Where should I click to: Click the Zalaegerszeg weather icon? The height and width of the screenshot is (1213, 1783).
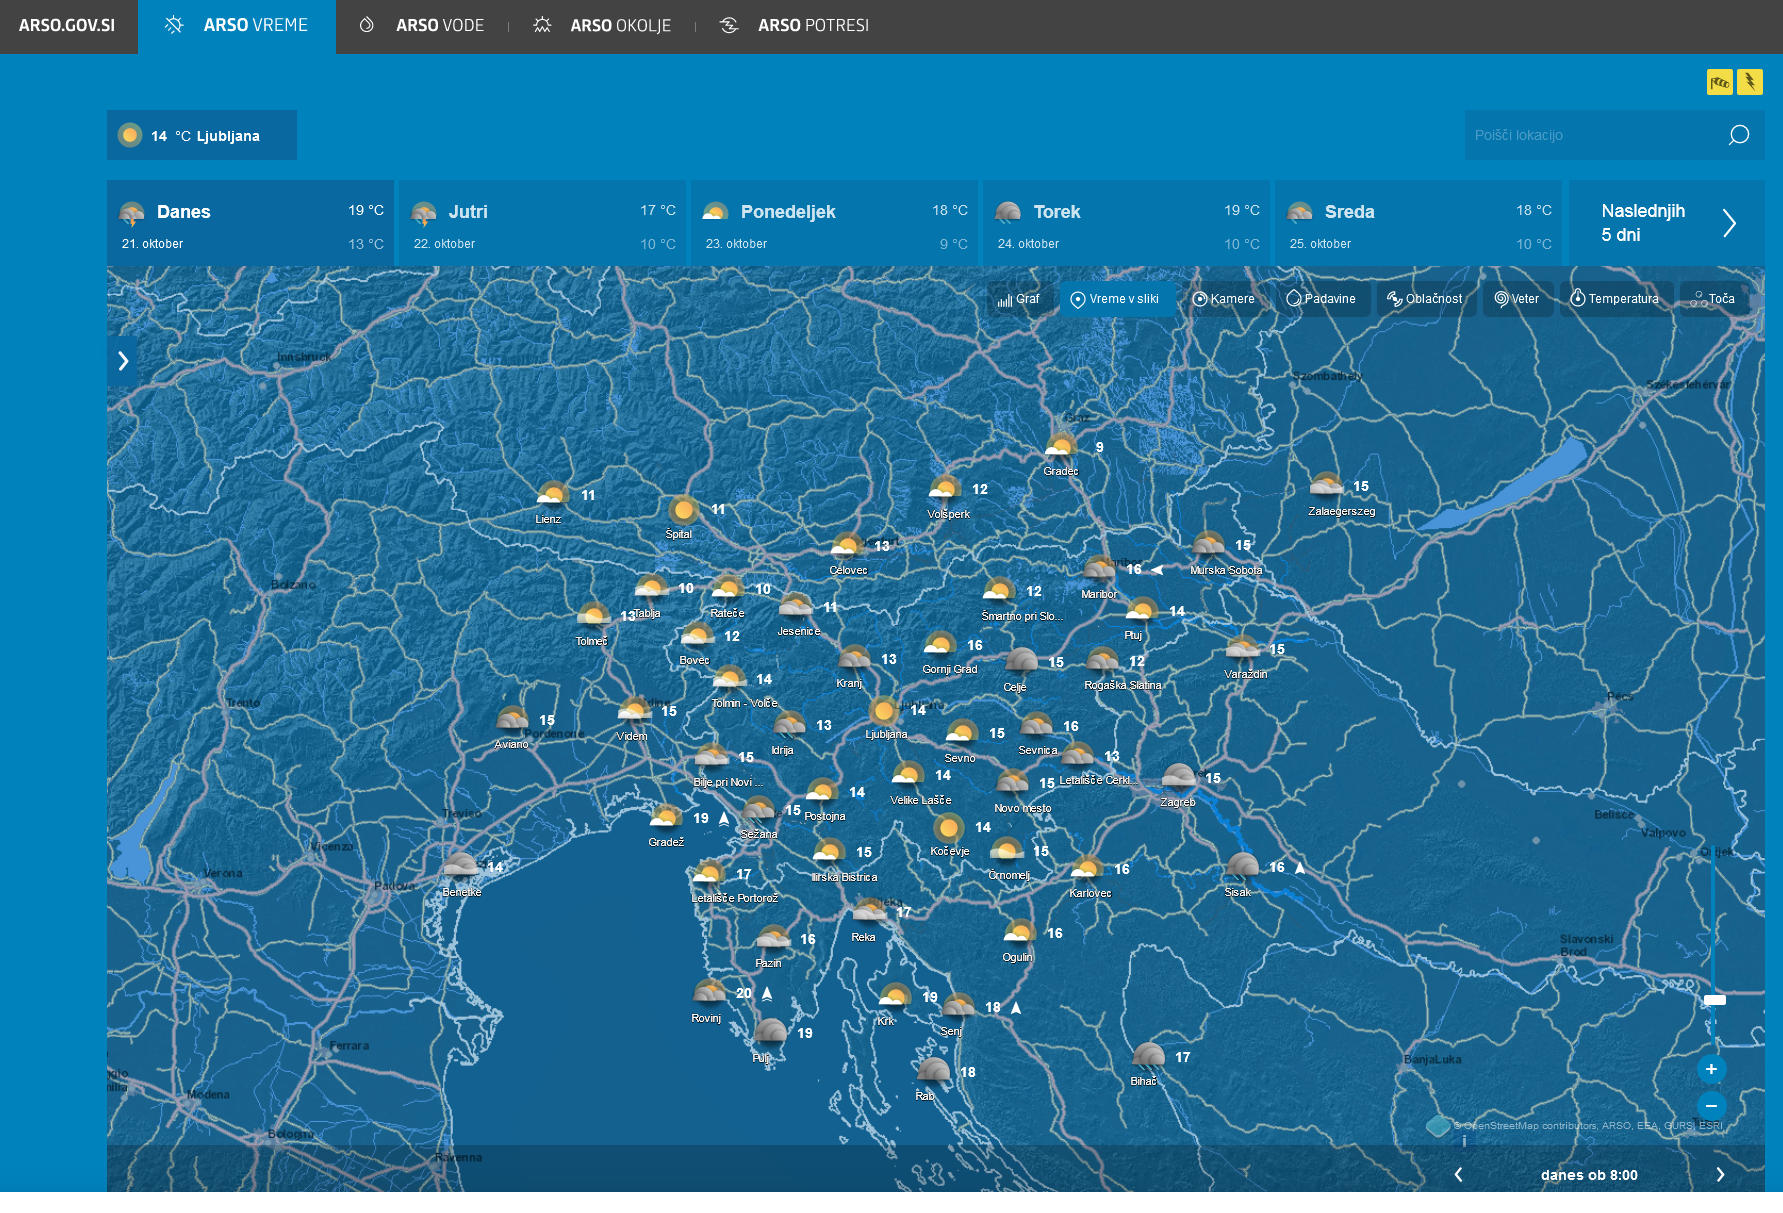point(1327,486)
